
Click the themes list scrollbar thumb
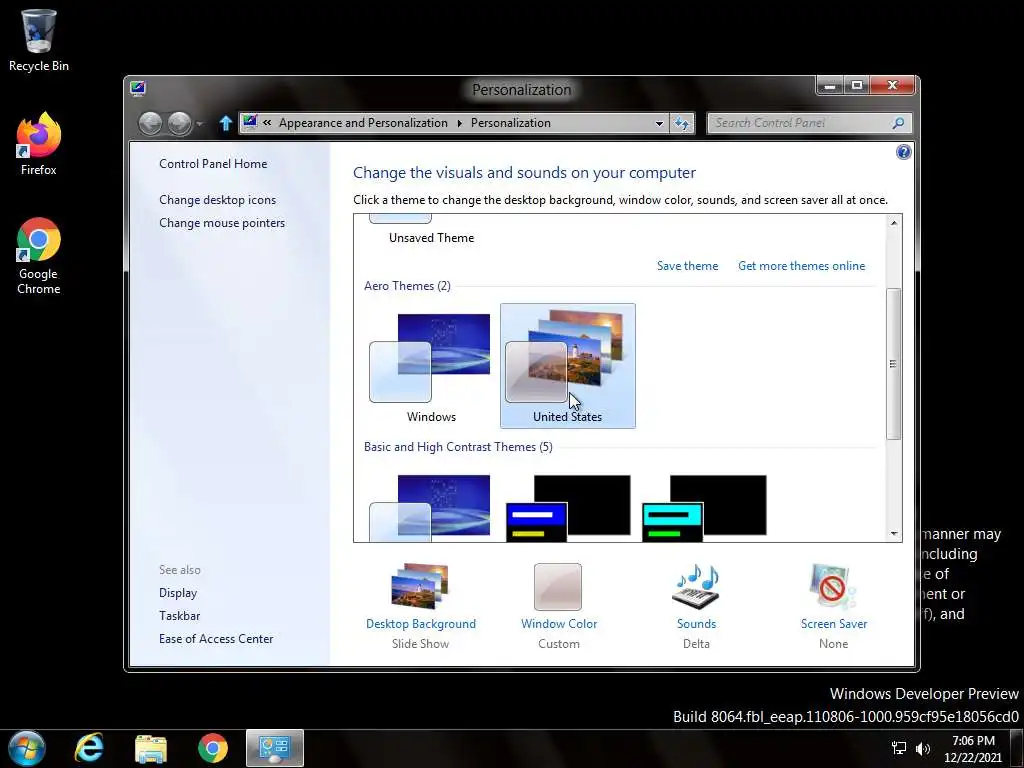[x=893, y=364]
